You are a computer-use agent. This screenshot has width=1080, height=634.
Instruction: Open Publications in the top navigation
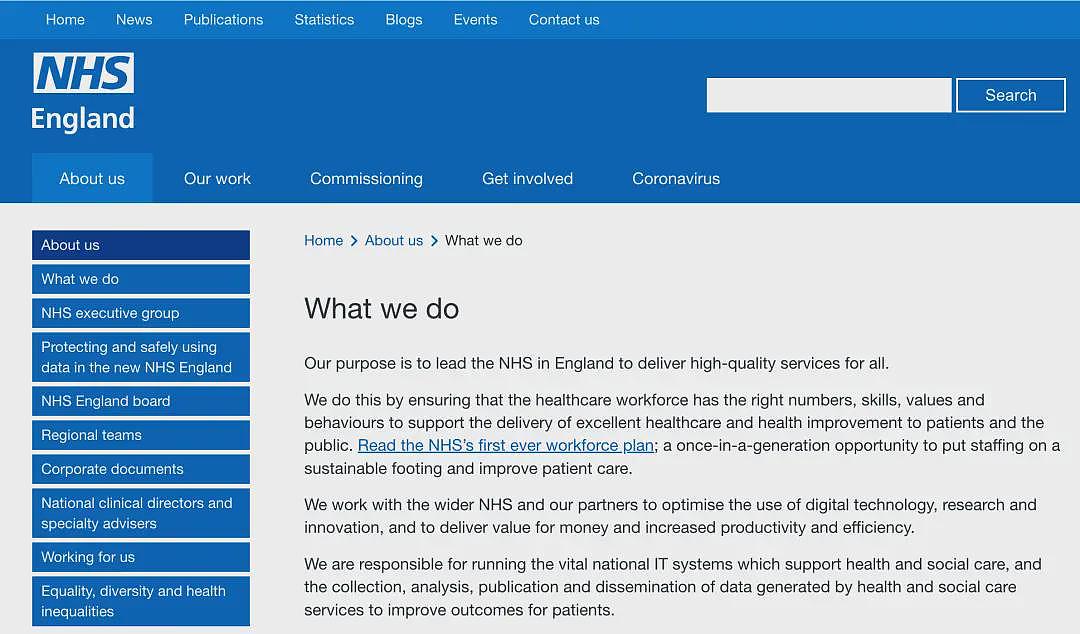pyautogui.click(x=223, y=20)
